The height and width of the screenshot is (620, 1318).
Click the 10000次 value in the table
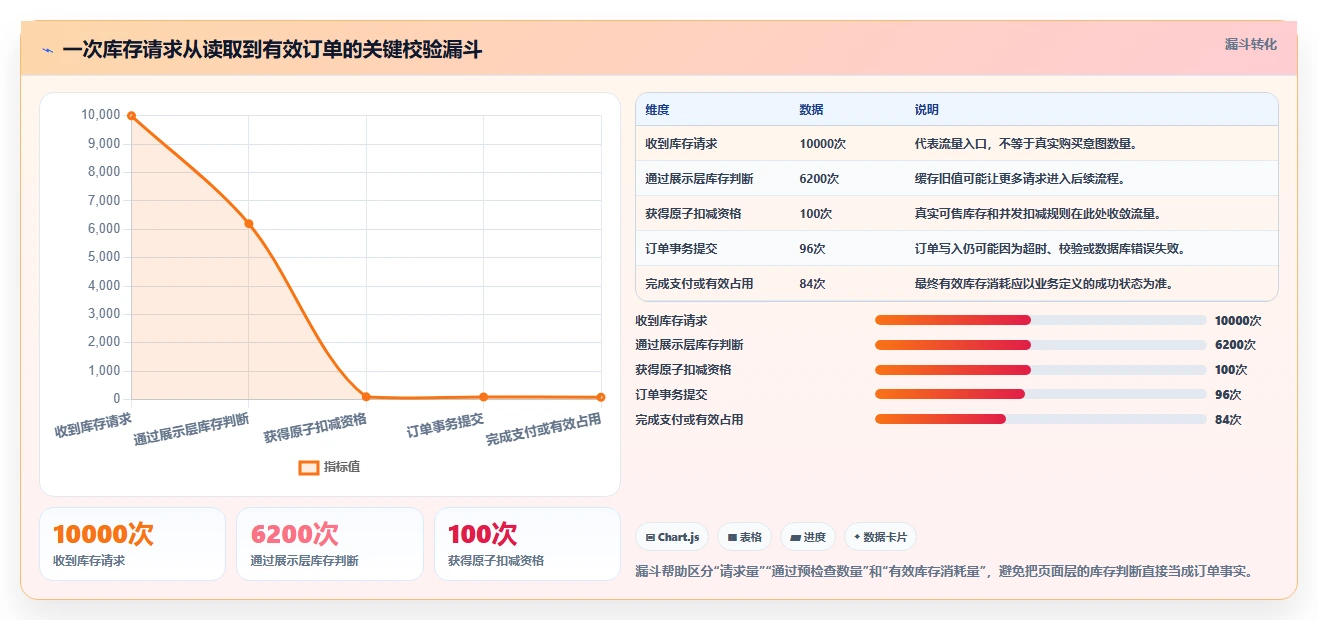point(823,144)
